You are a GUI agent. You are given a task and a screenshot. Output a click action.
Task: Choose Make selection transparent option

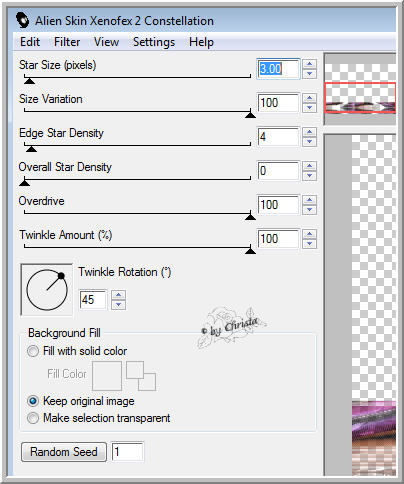(33, 418)
